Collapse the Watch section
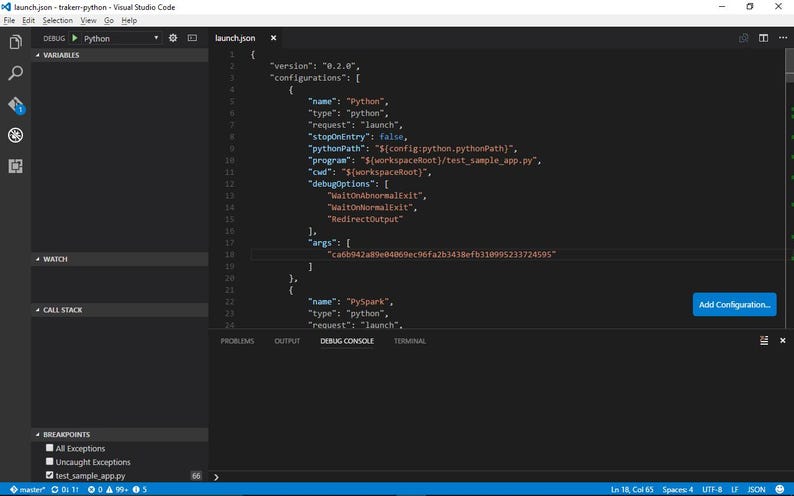The image size is (794, 496). (x=120, y=259)
